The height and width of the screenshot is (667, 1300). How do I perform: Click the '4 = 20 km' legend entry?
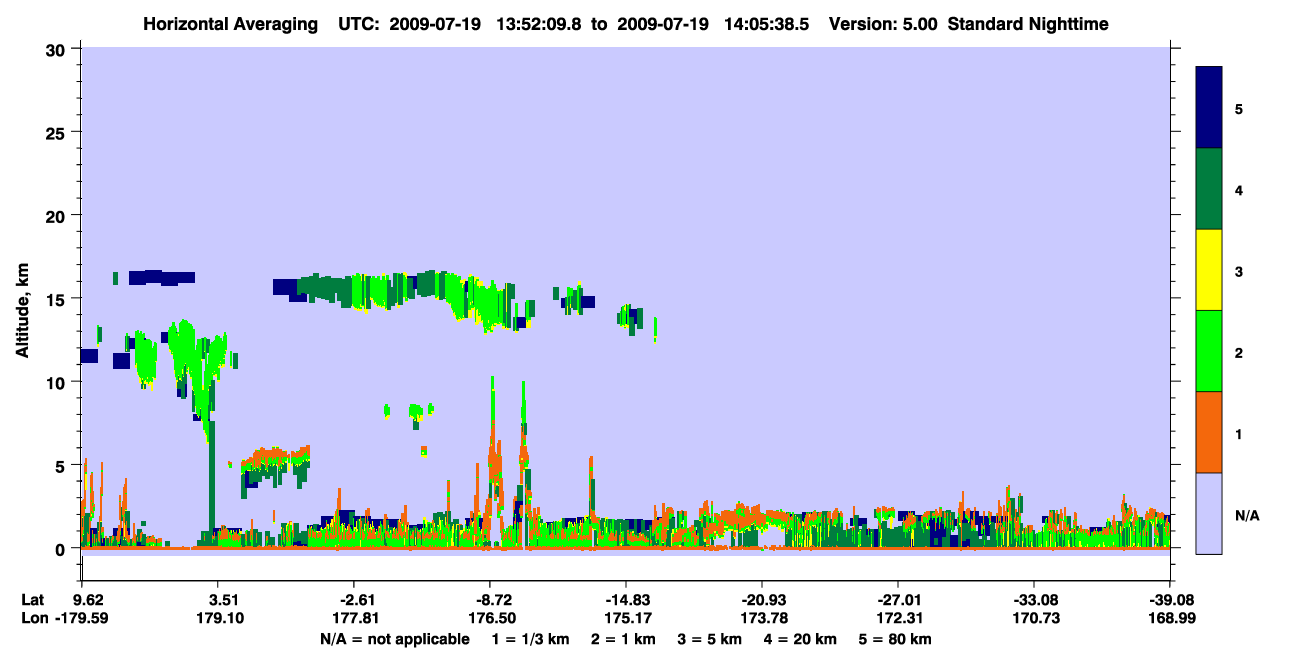pos(802,639)
